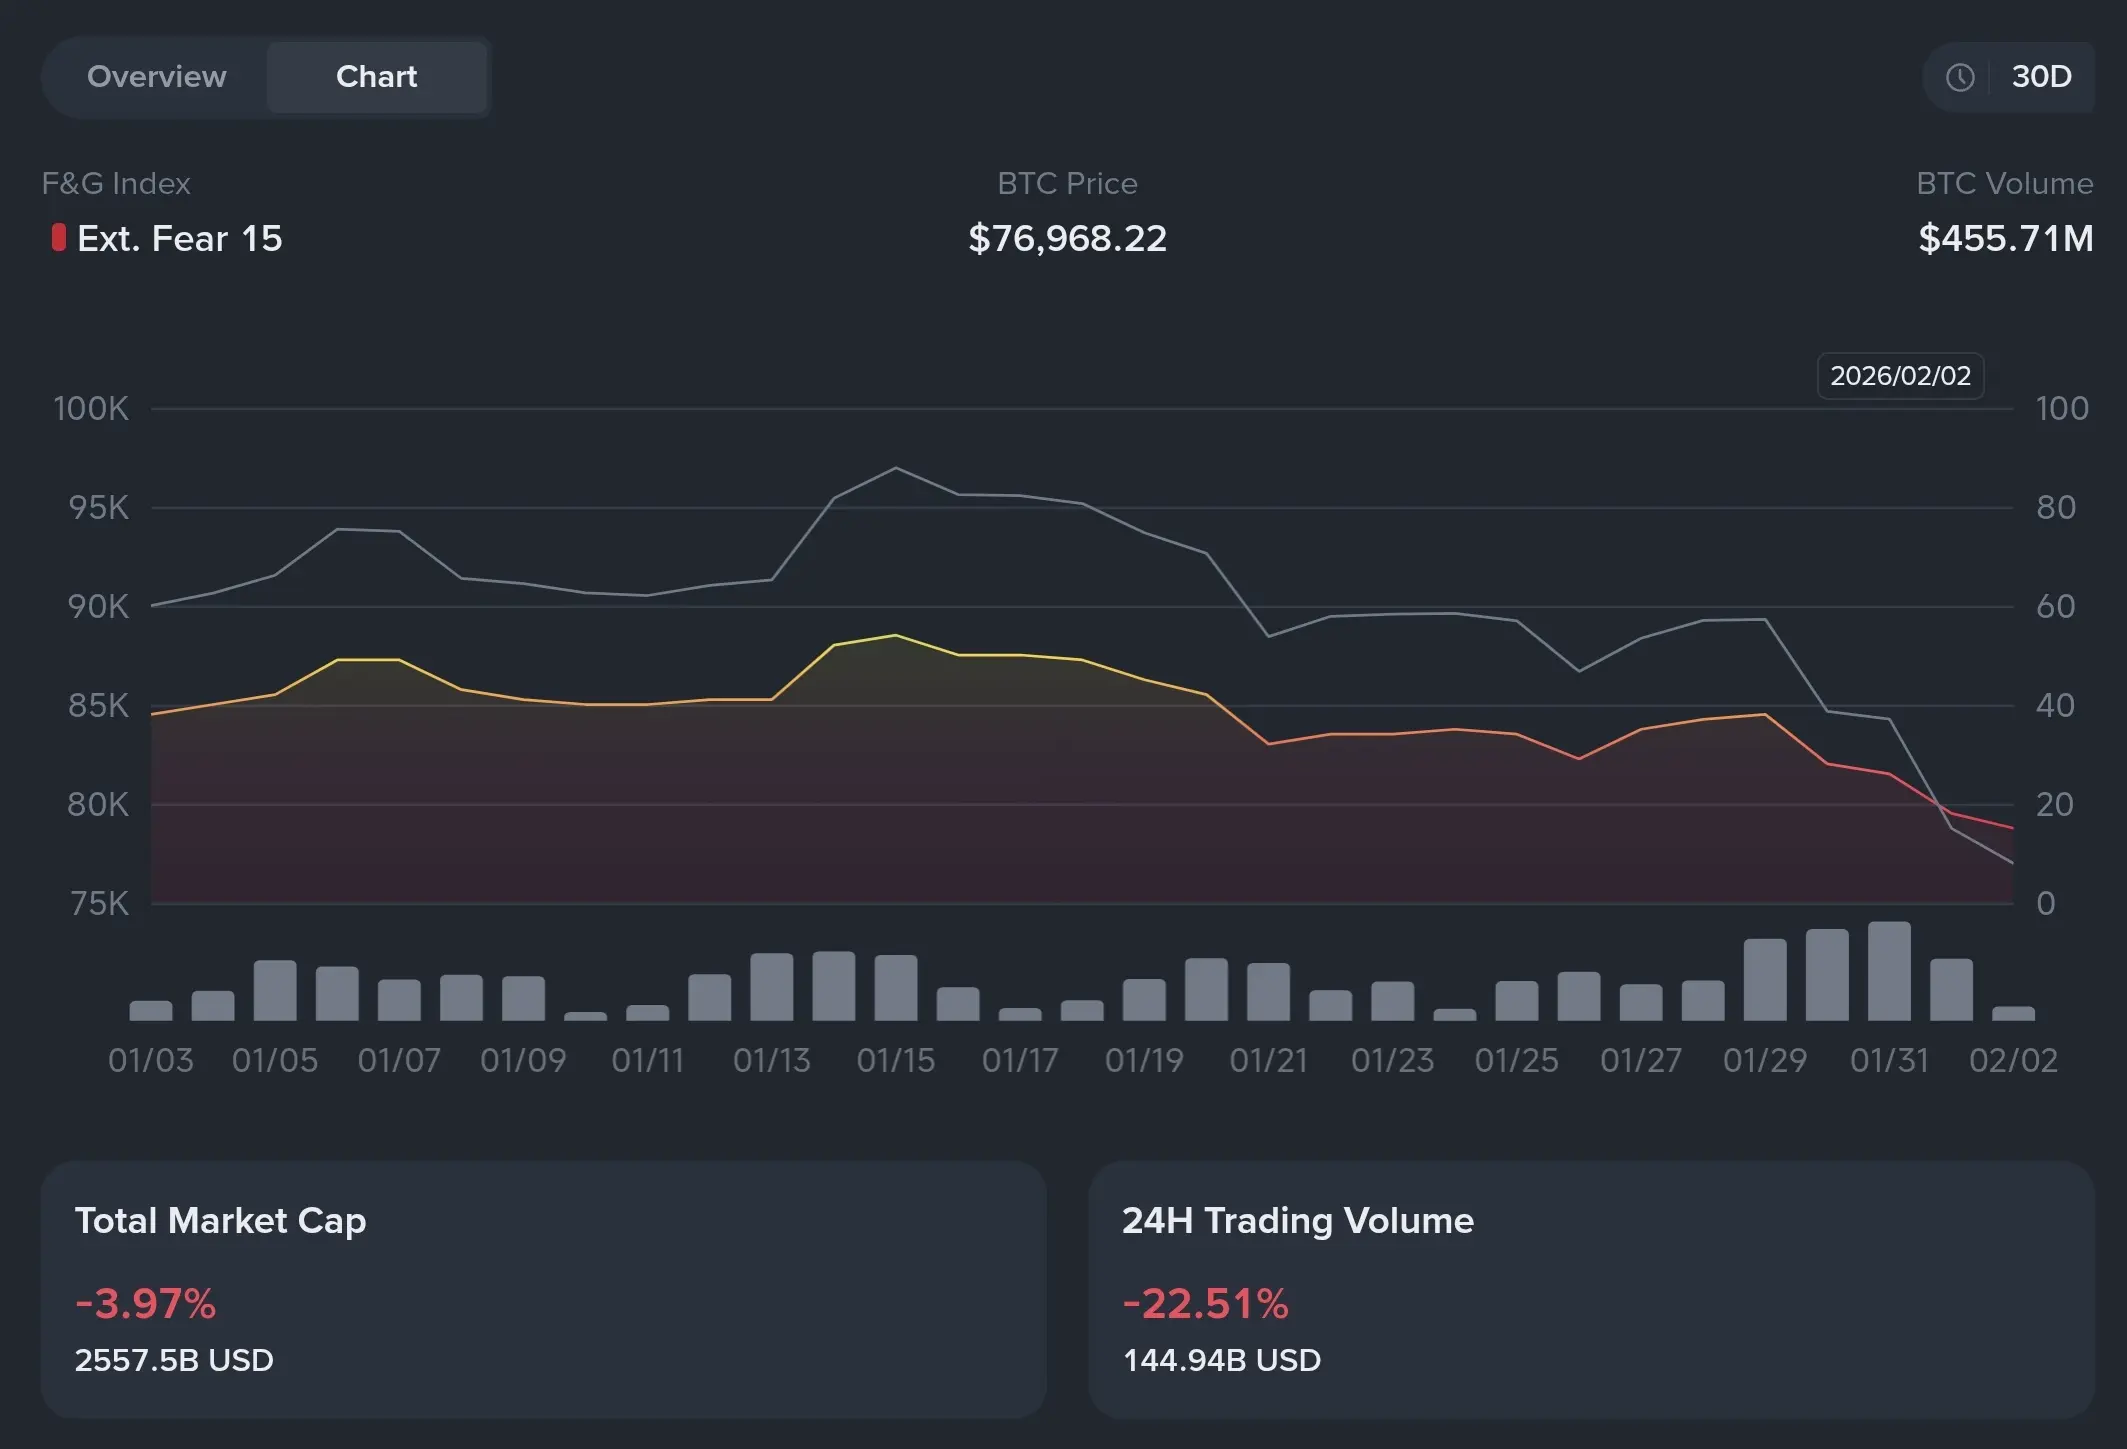Switch to the Overview tab
Screen dimensions: 2127x1449
click(156, 77)
